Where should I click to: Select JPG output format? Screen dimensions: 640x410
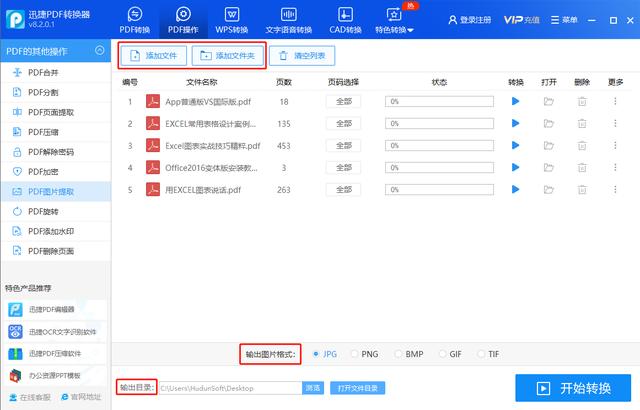(325, 354)
